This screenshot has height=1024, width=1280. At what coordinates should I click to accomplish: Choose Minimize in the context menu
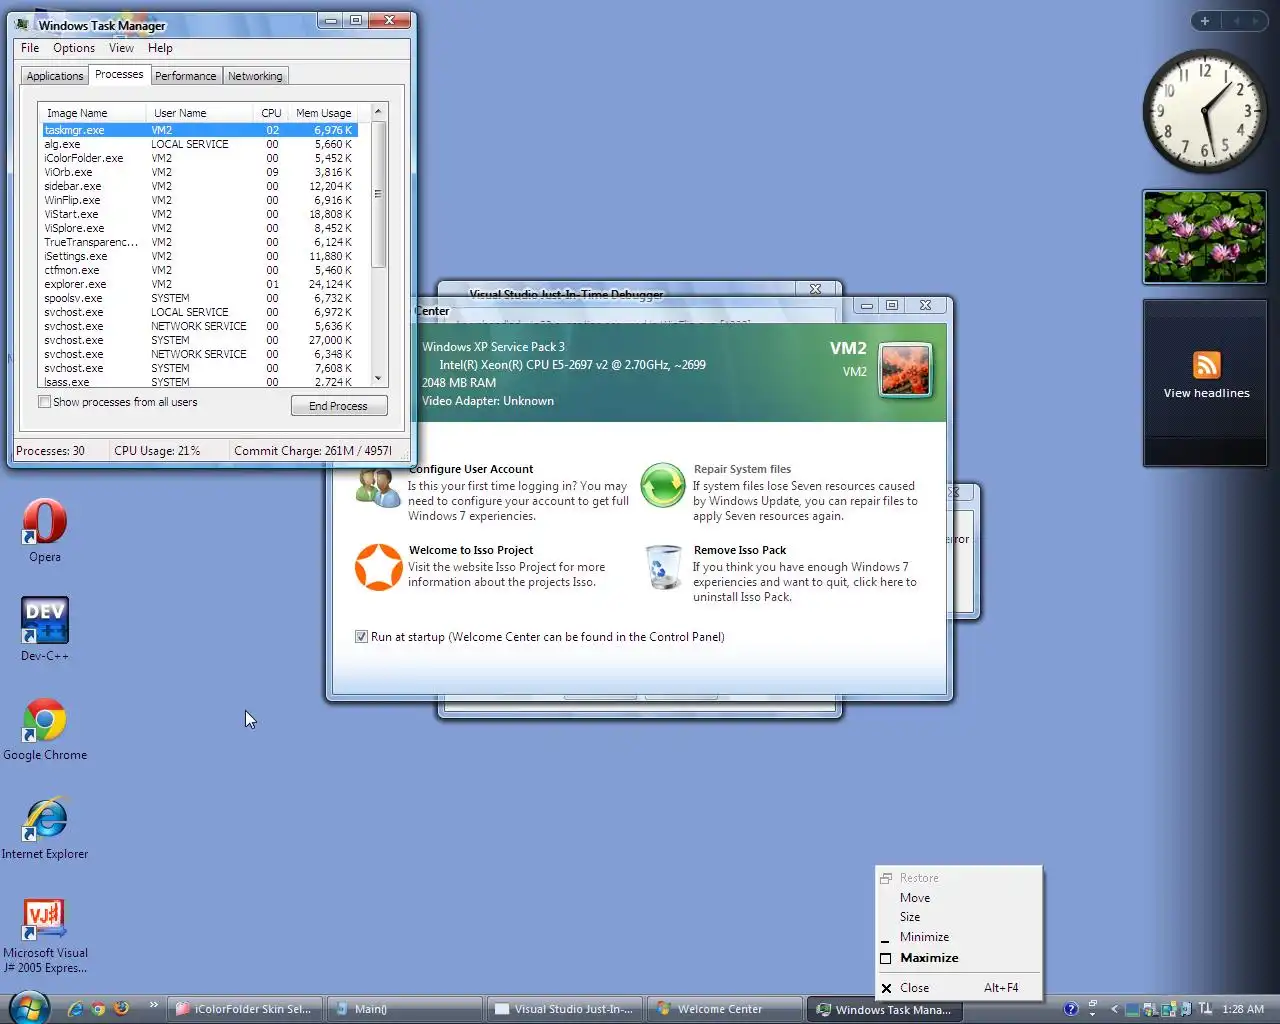point(959,937)
